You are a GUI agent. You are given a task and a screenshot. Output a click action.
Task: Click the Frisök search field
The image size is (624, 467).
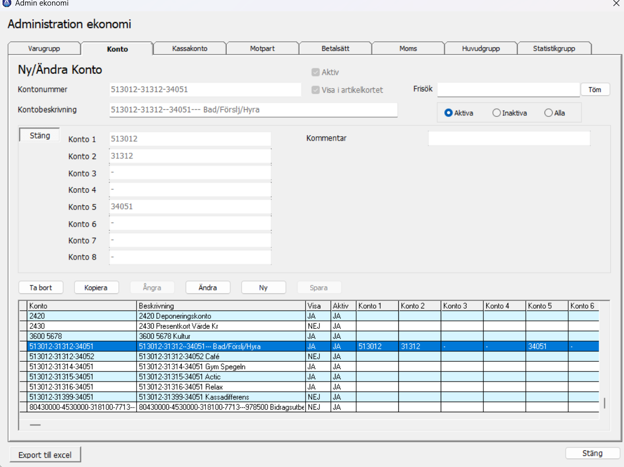508,90
